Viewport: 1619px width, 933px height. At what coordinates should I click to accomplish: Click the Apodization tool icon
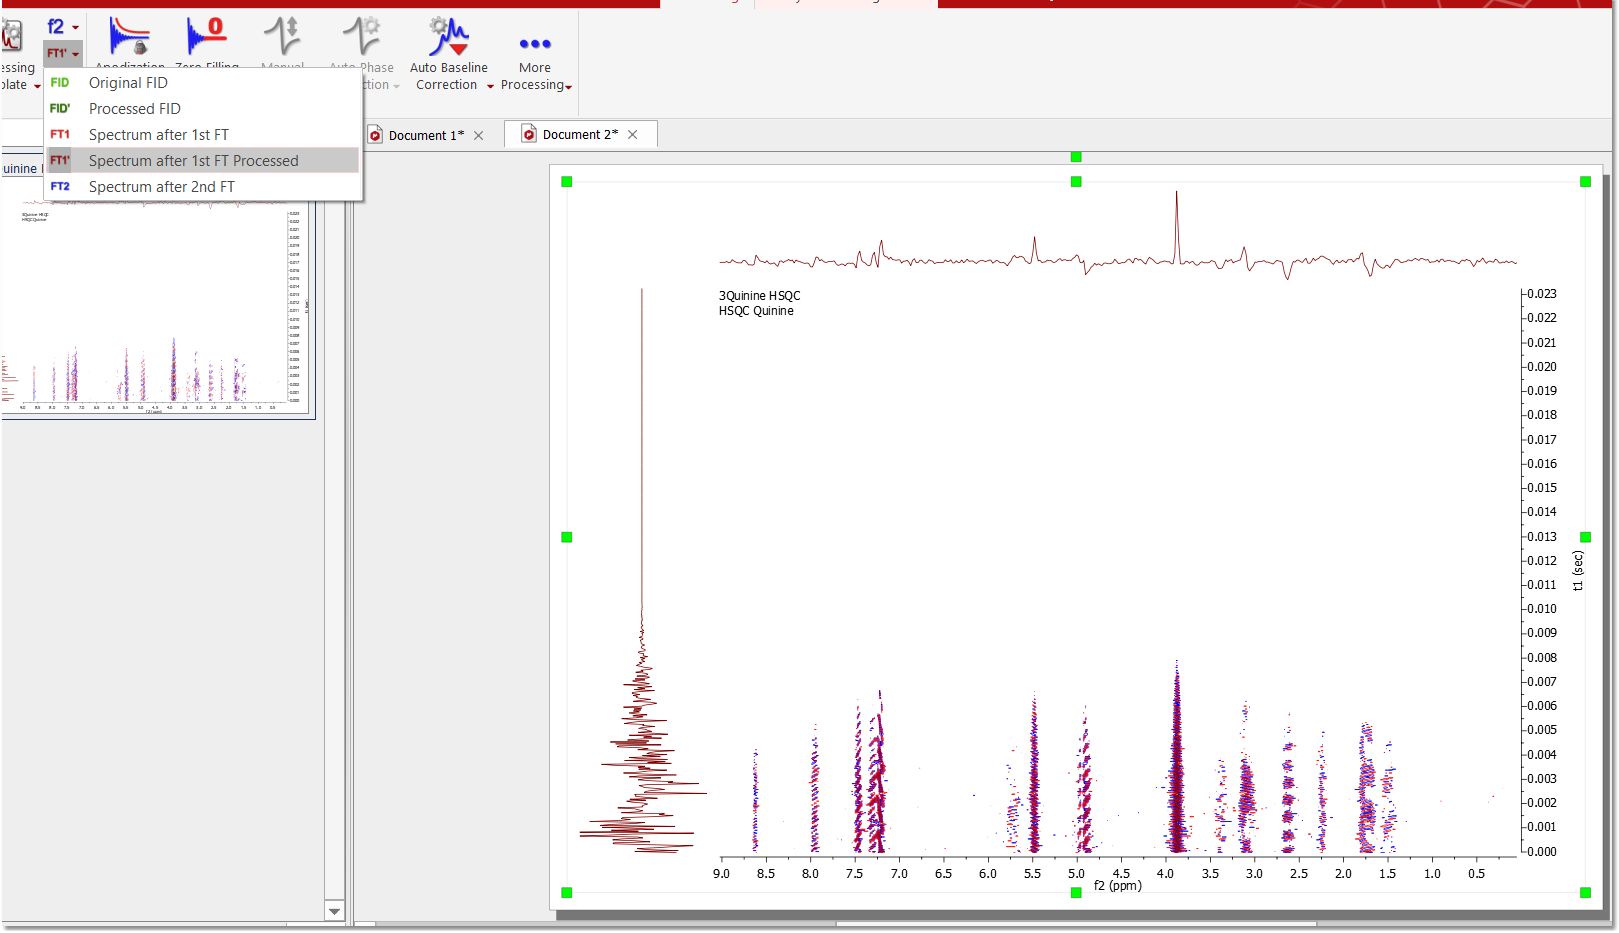pos(129,36)
